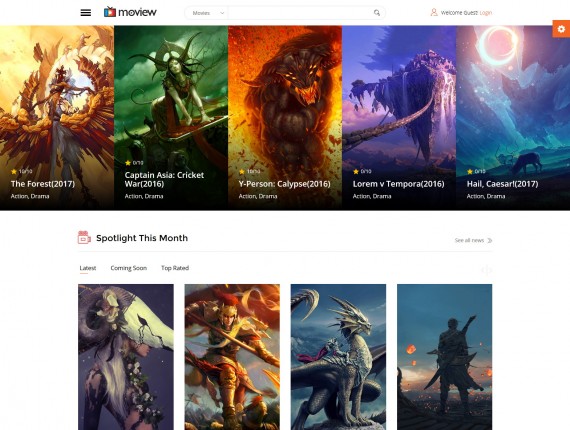This screenshot has width=570, height=430.
Task: Click the See all news chevron
Action: click(490, 240)
